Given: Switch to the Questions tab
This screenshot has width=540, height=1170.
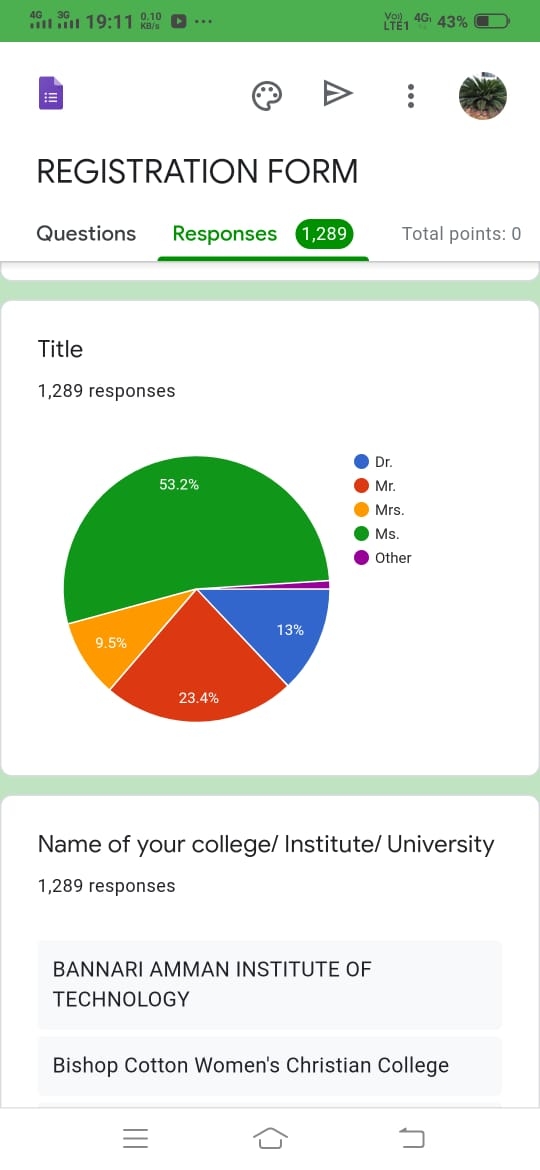Looking at the screenshot, I should point(86,234).
